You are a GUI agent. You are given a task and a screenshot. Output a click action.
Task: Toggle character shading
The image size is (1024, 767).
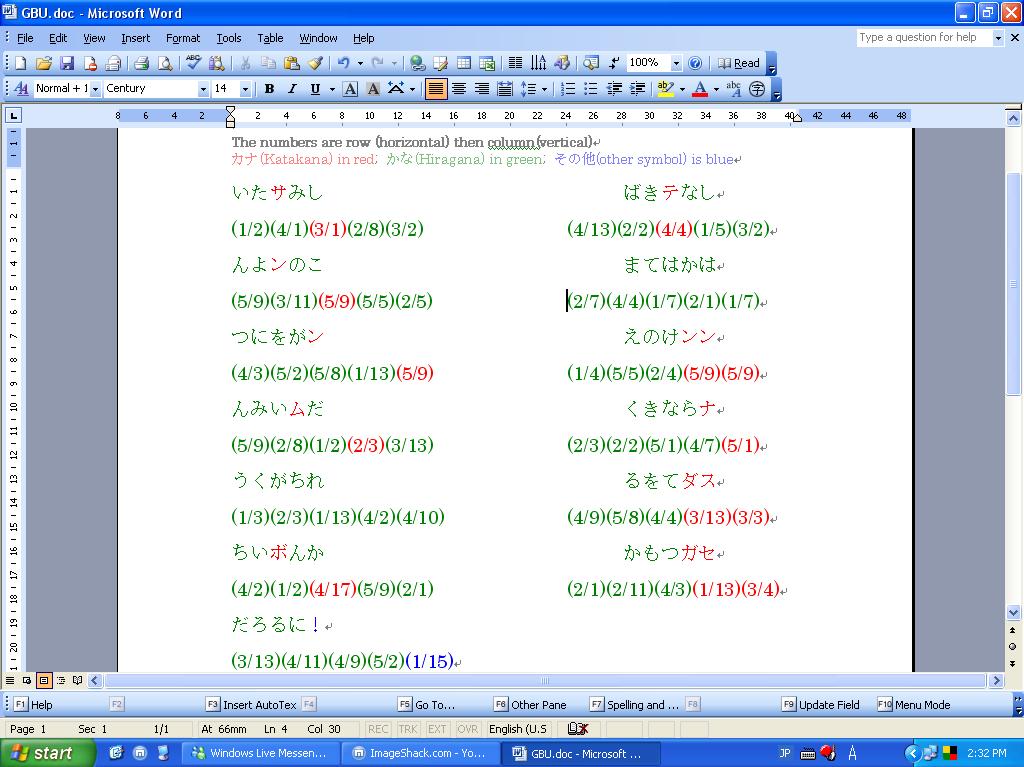(x=374, y=89)
